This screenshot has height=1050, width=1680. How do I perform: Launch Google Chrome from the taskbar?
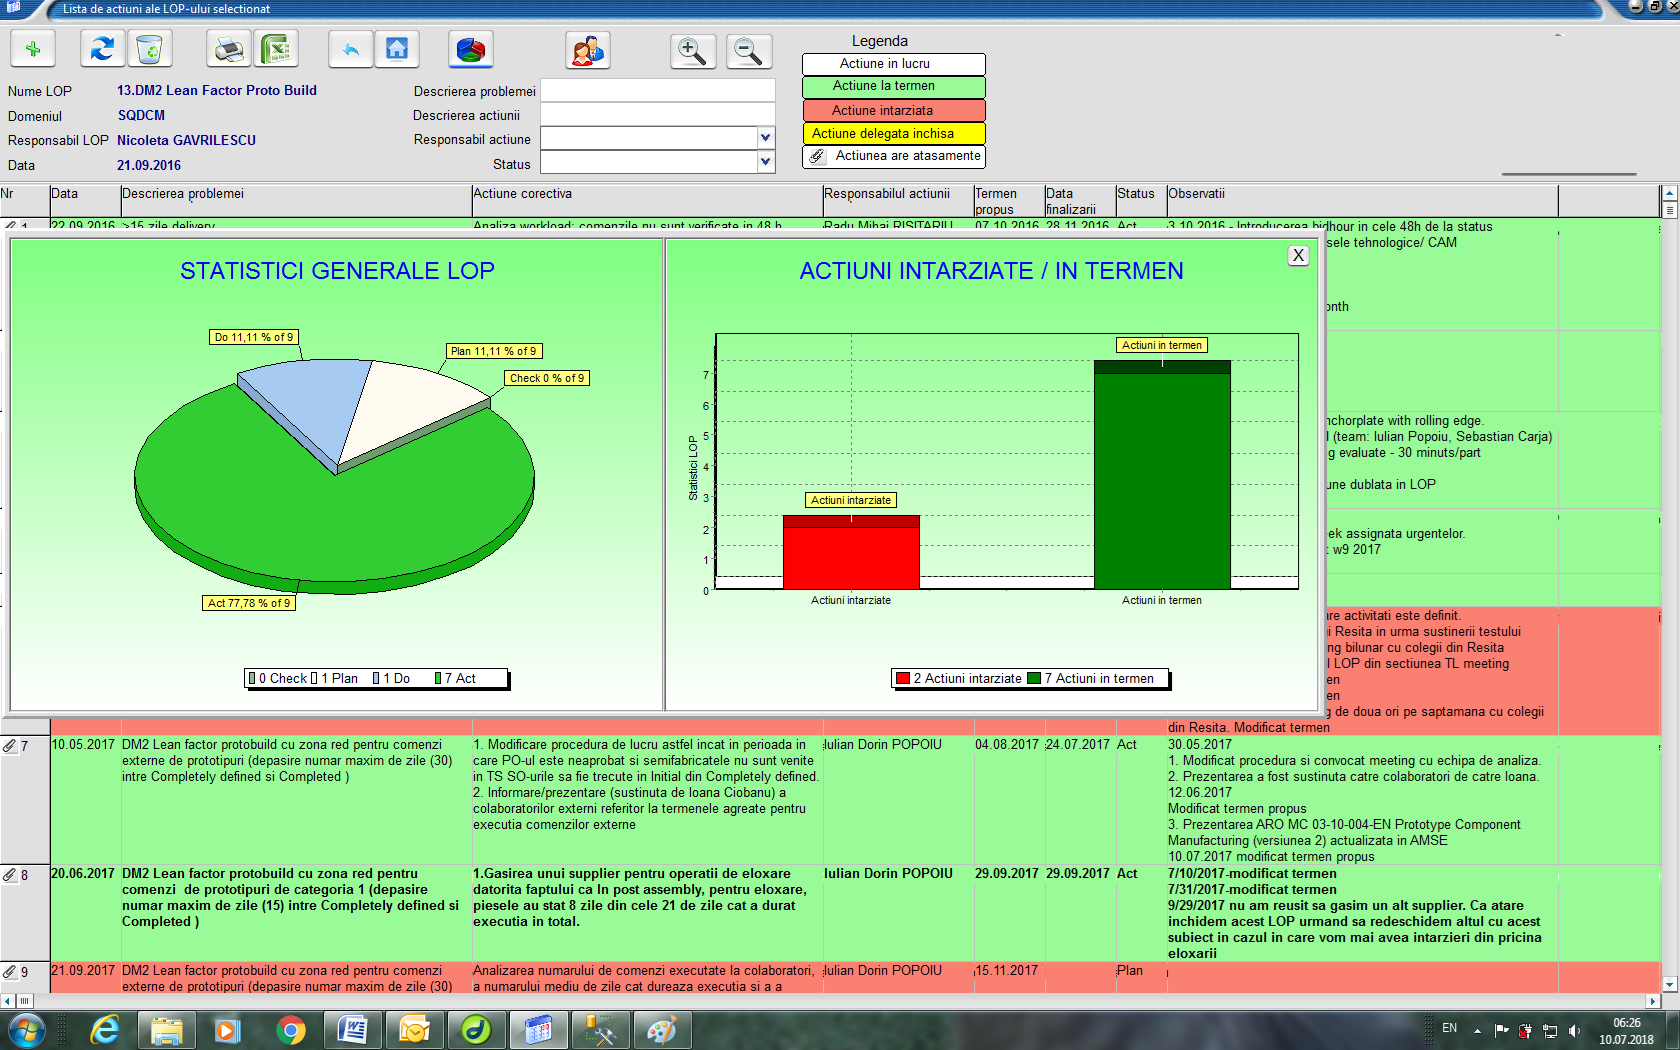[x=292, y=1029]
